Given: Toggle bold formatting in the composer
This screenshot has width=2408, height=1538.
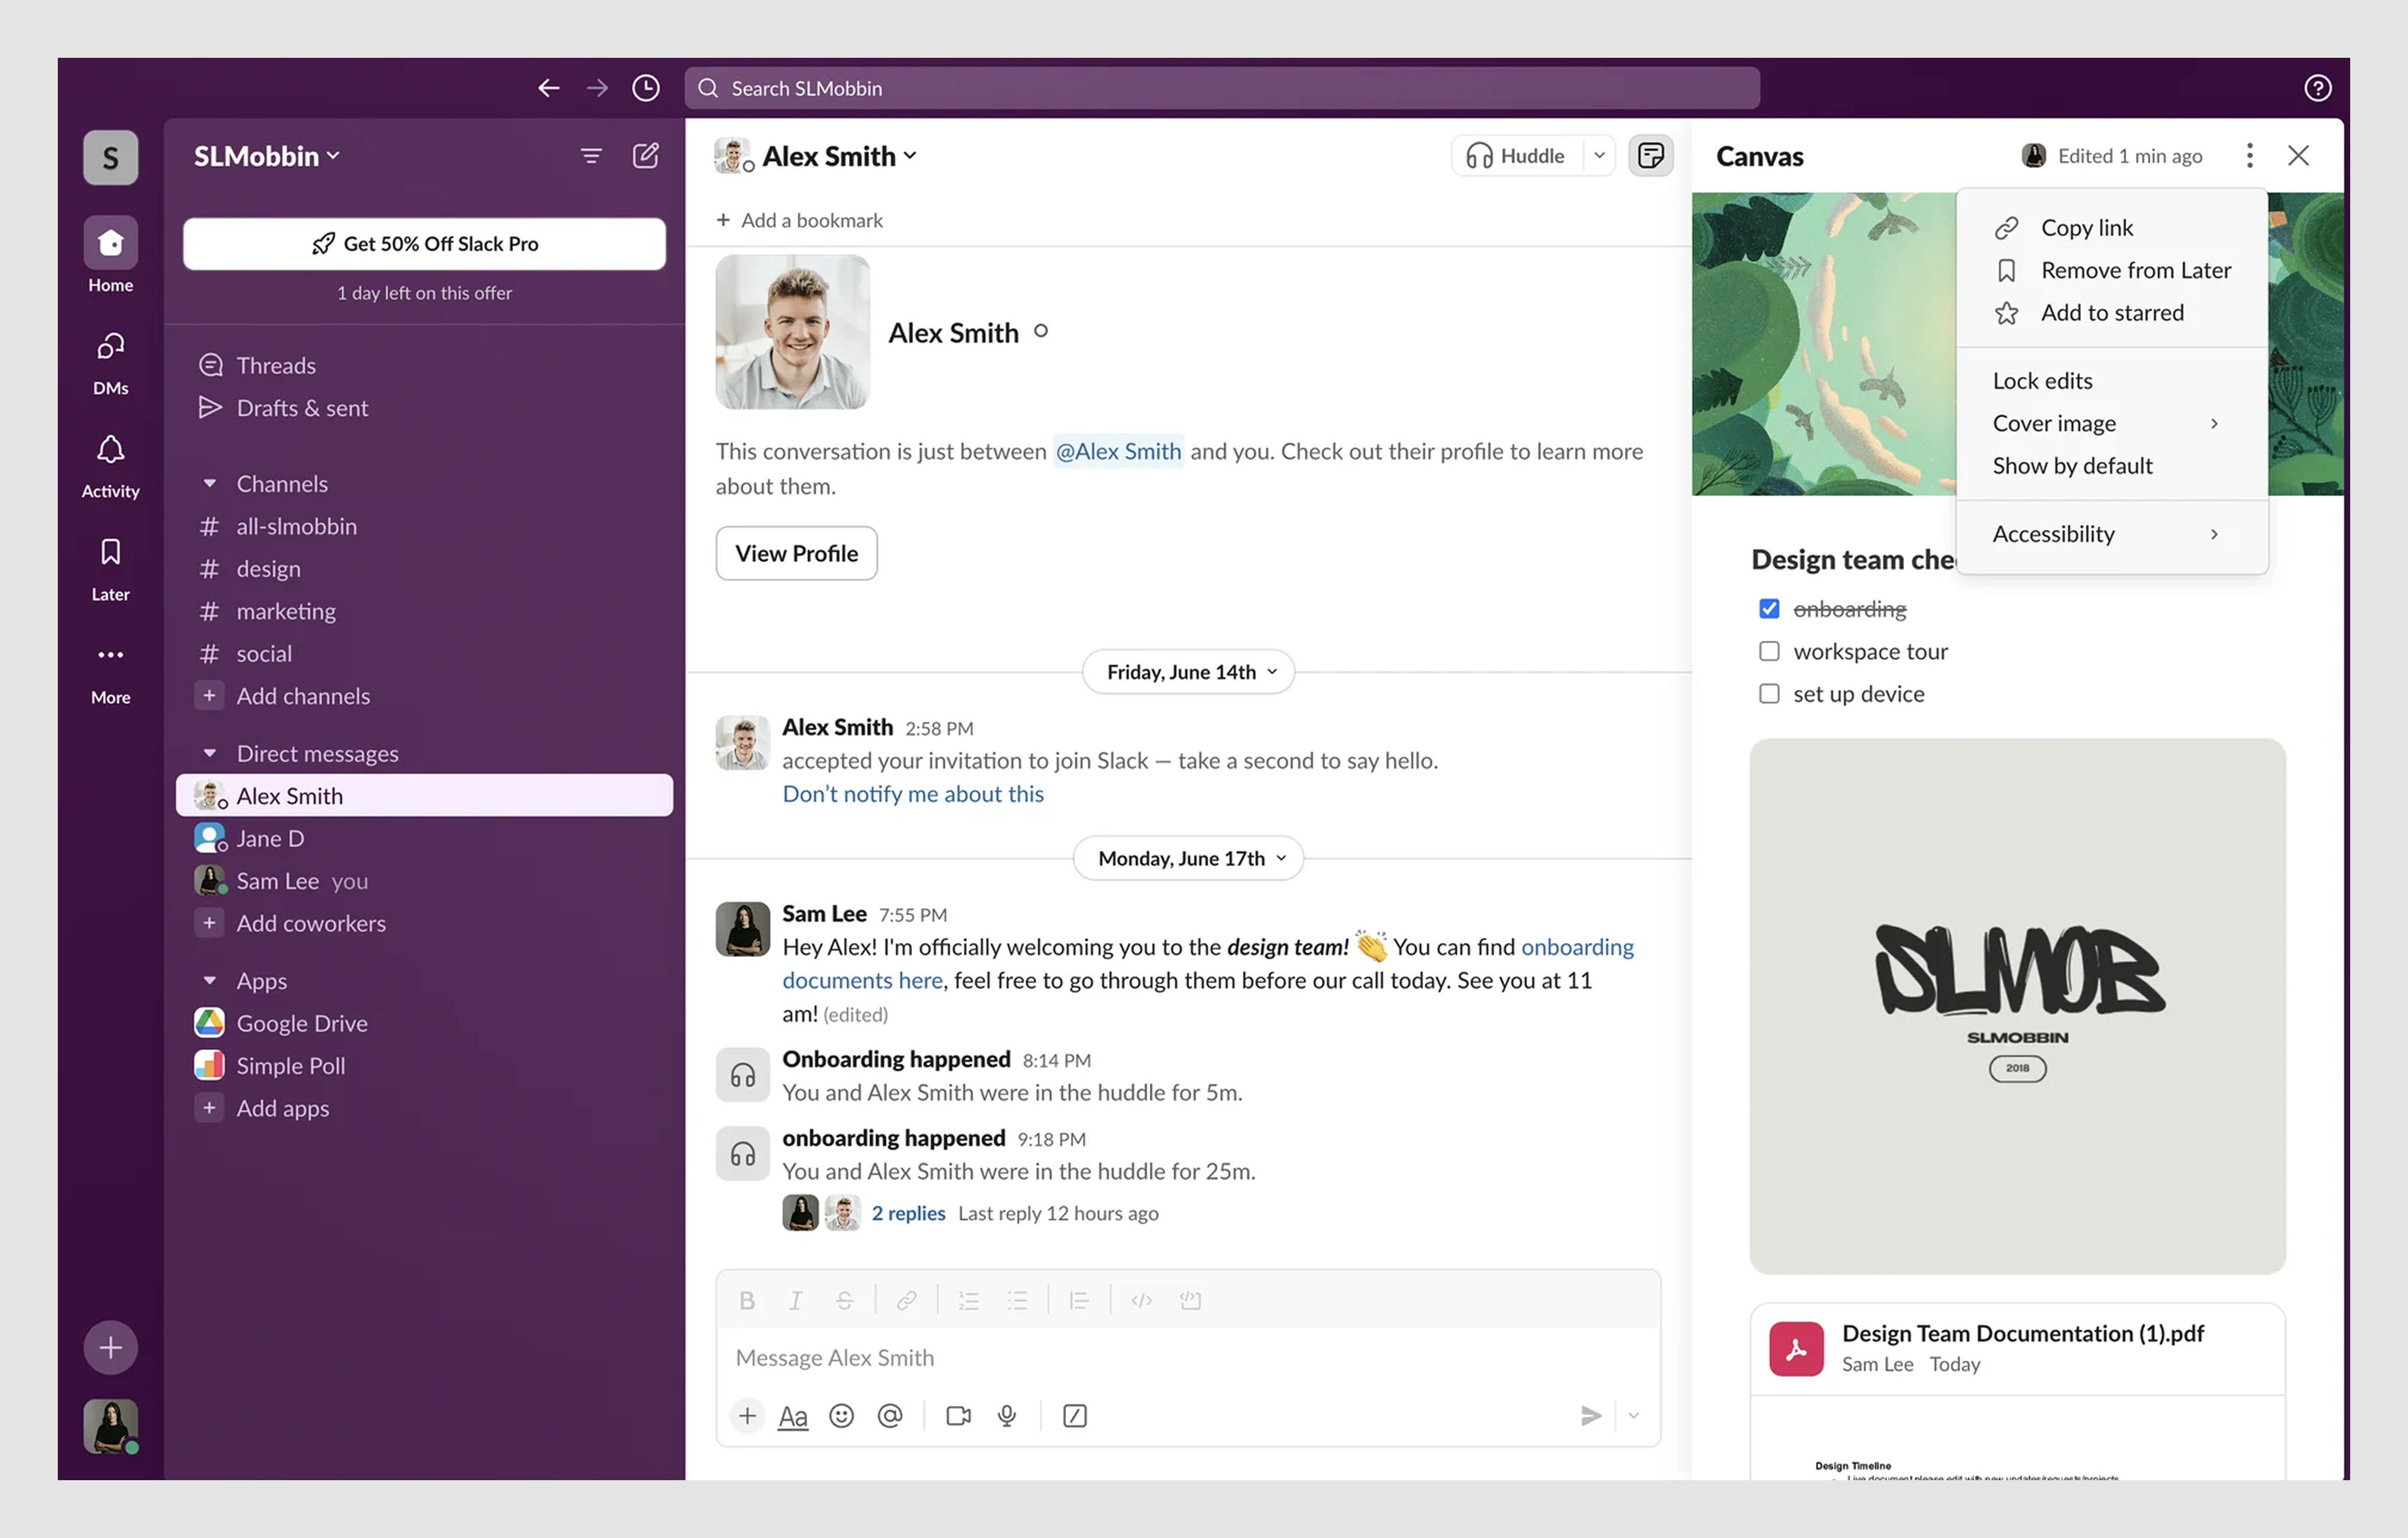Looking at the screenshot, I should point(746,1300).
